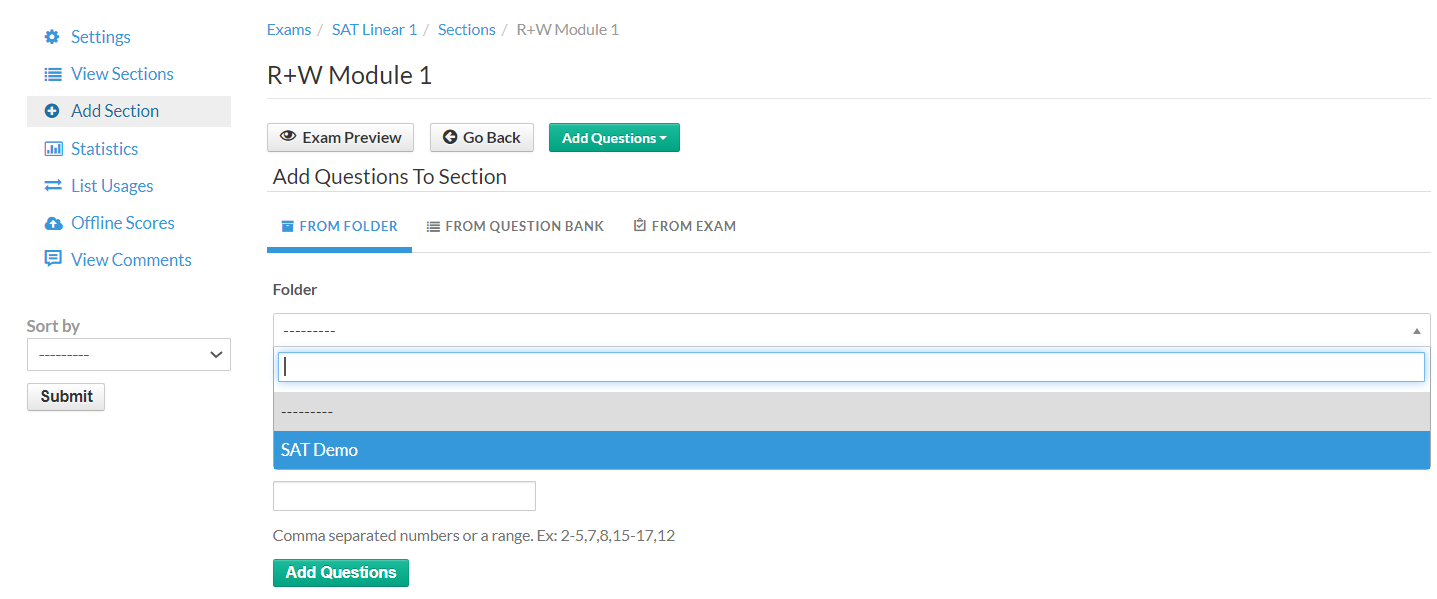Click the Folder field label
Image resolution: width=1437 pixels, height=599 pixels.
pos(295,290)
